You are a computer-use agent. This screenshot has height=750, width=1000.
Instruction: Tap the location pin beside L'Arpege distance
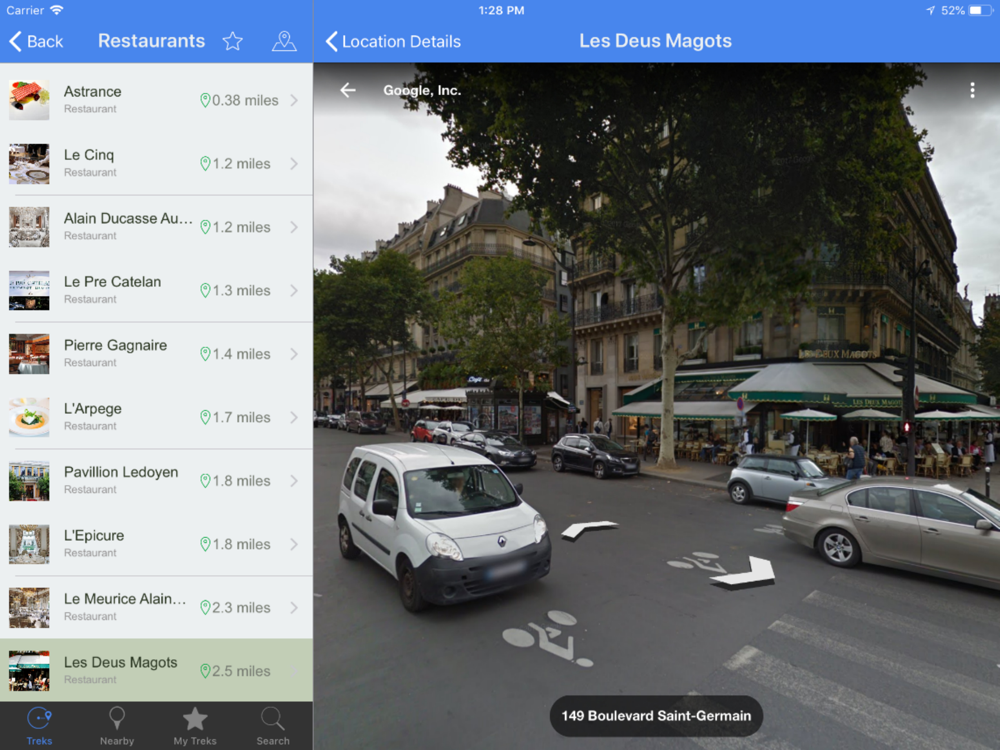[x=205, y=418]
